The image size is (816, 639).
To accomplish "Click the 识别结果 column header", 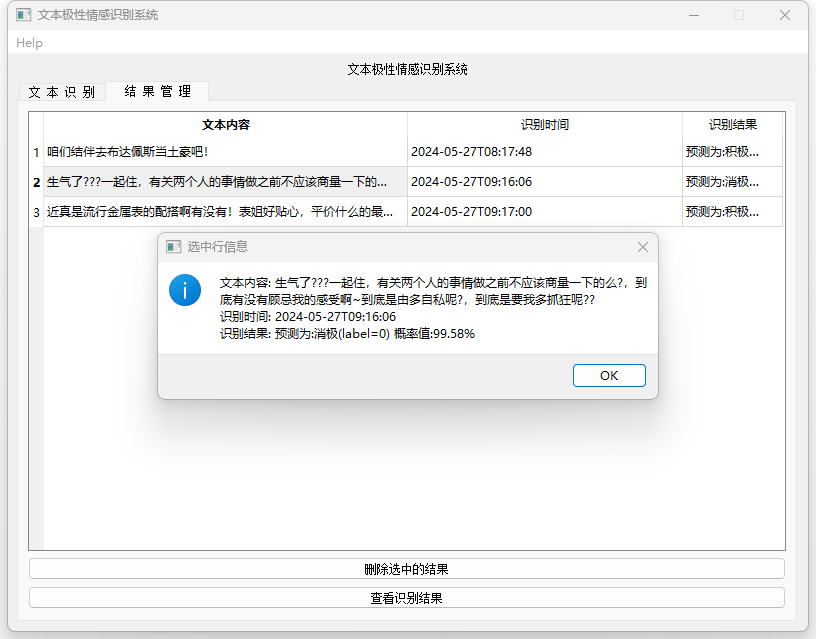I will pyautogui.click(x=733, y=124).
